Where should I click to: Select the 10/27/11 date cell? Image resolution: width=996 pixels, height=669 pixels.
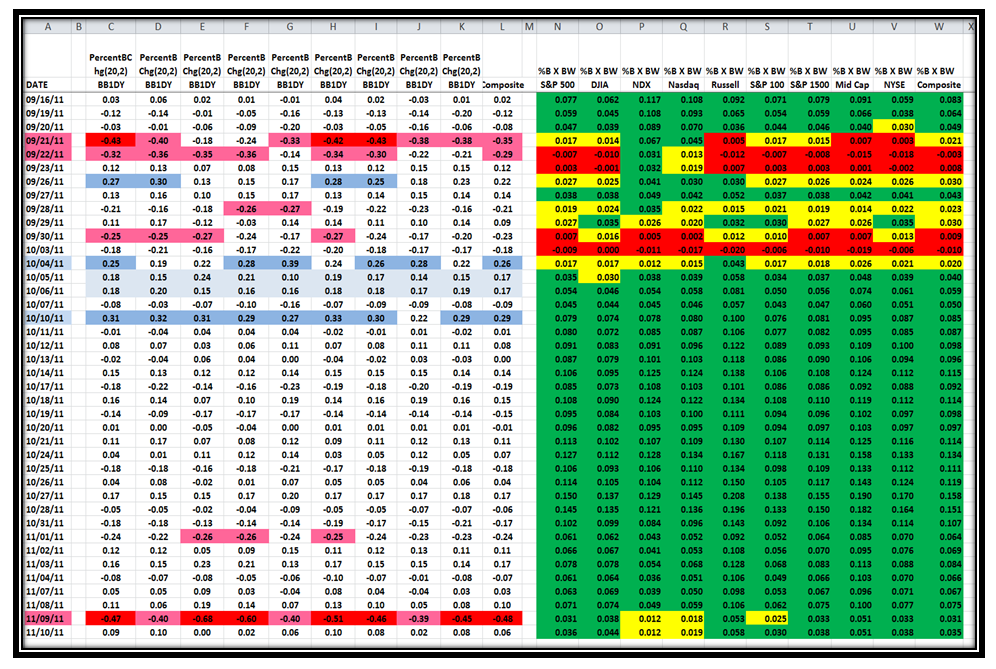(48, 496)
